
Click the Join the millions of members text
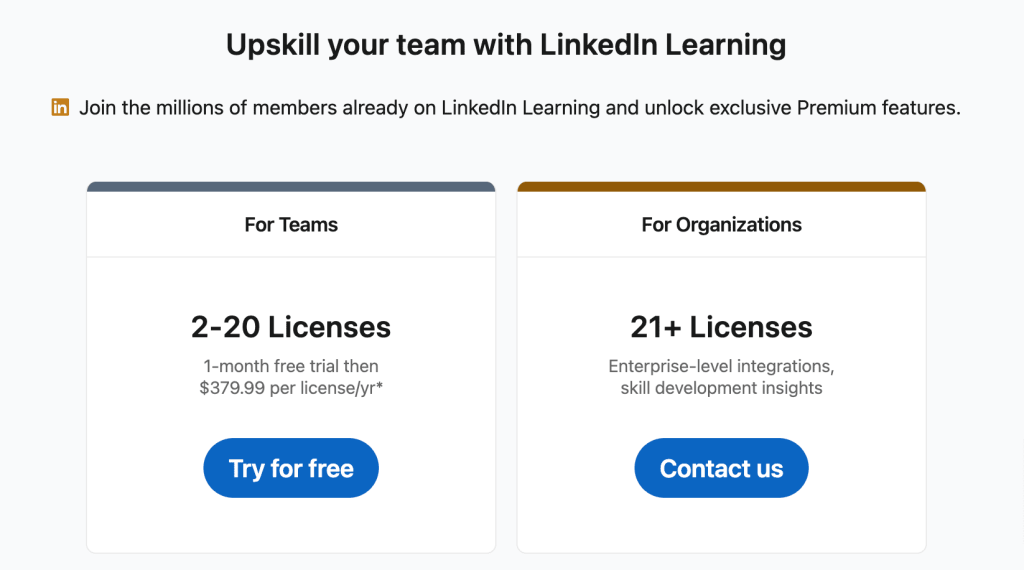[520, 108]
